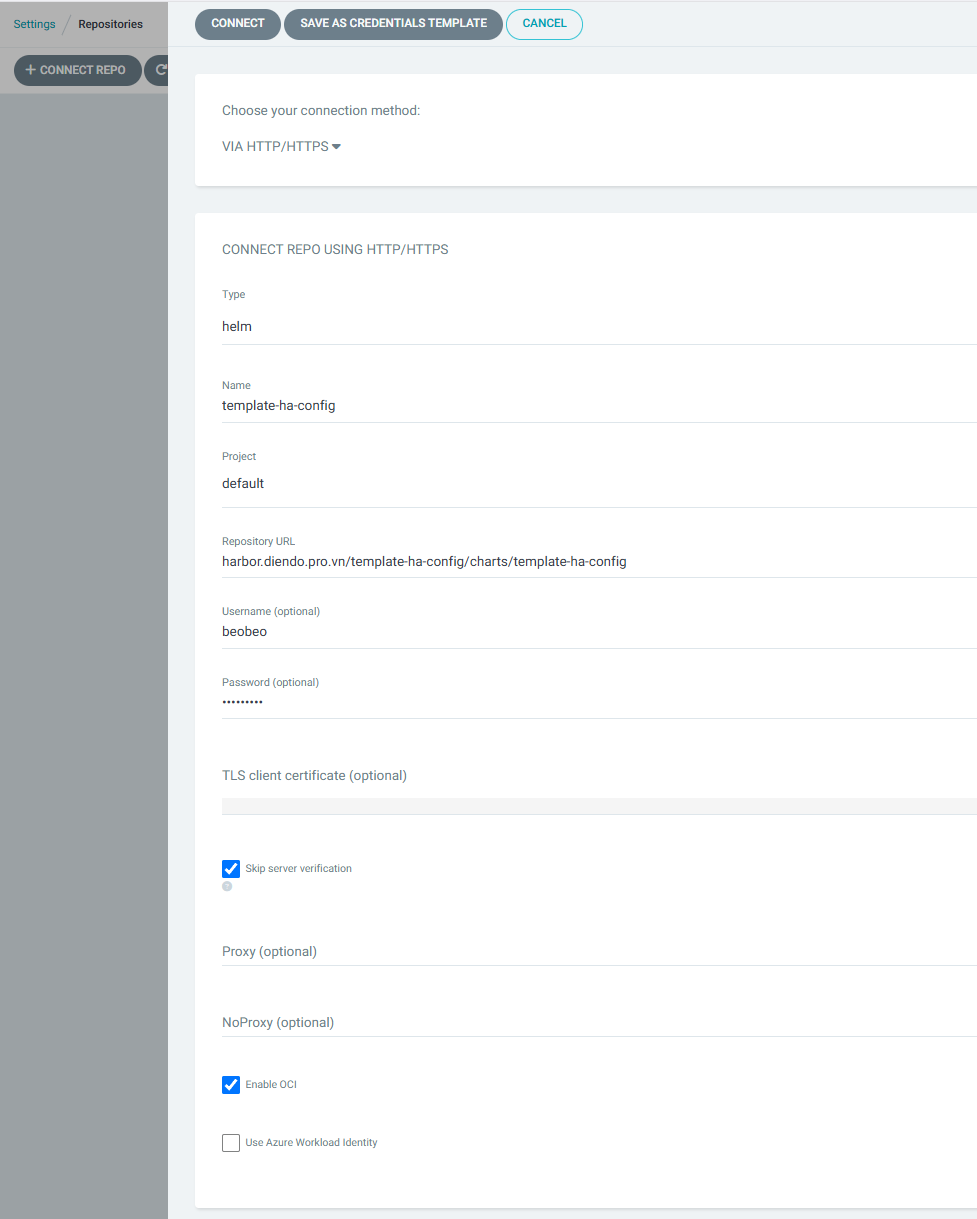Select the Password input field
This screenshot has width=977, height=1219.
[598, 702]
